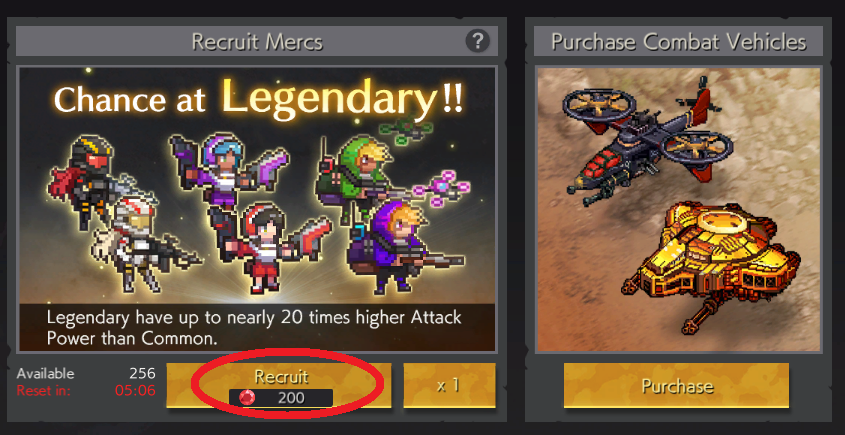Click the Available 256 counter

coord(86,374)
